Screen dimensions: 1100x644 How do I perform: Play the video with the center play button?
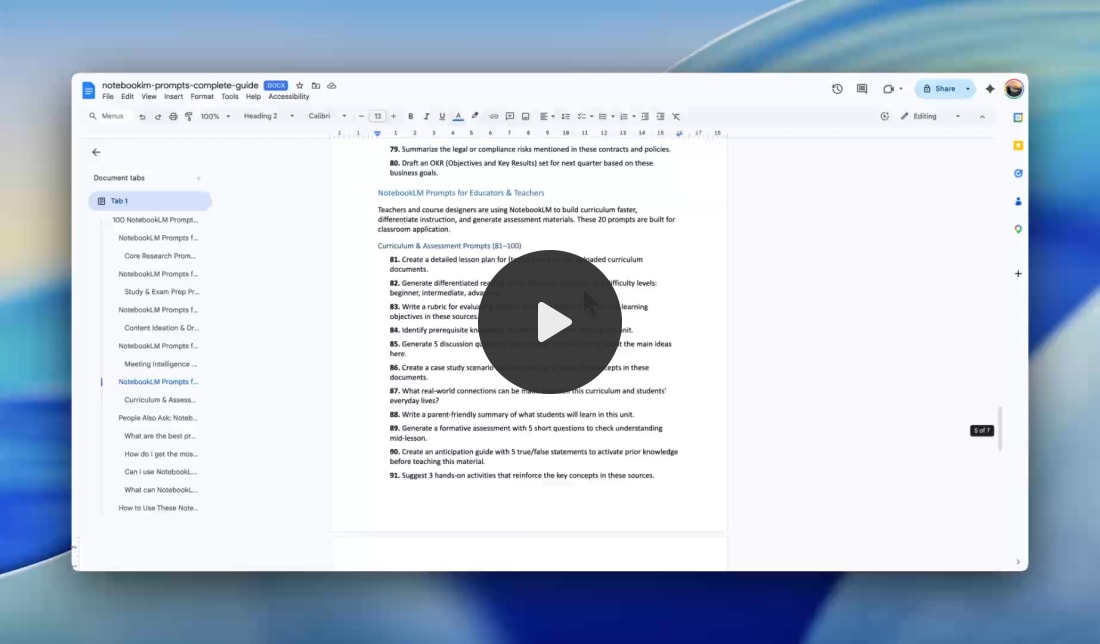click(549, 322)
